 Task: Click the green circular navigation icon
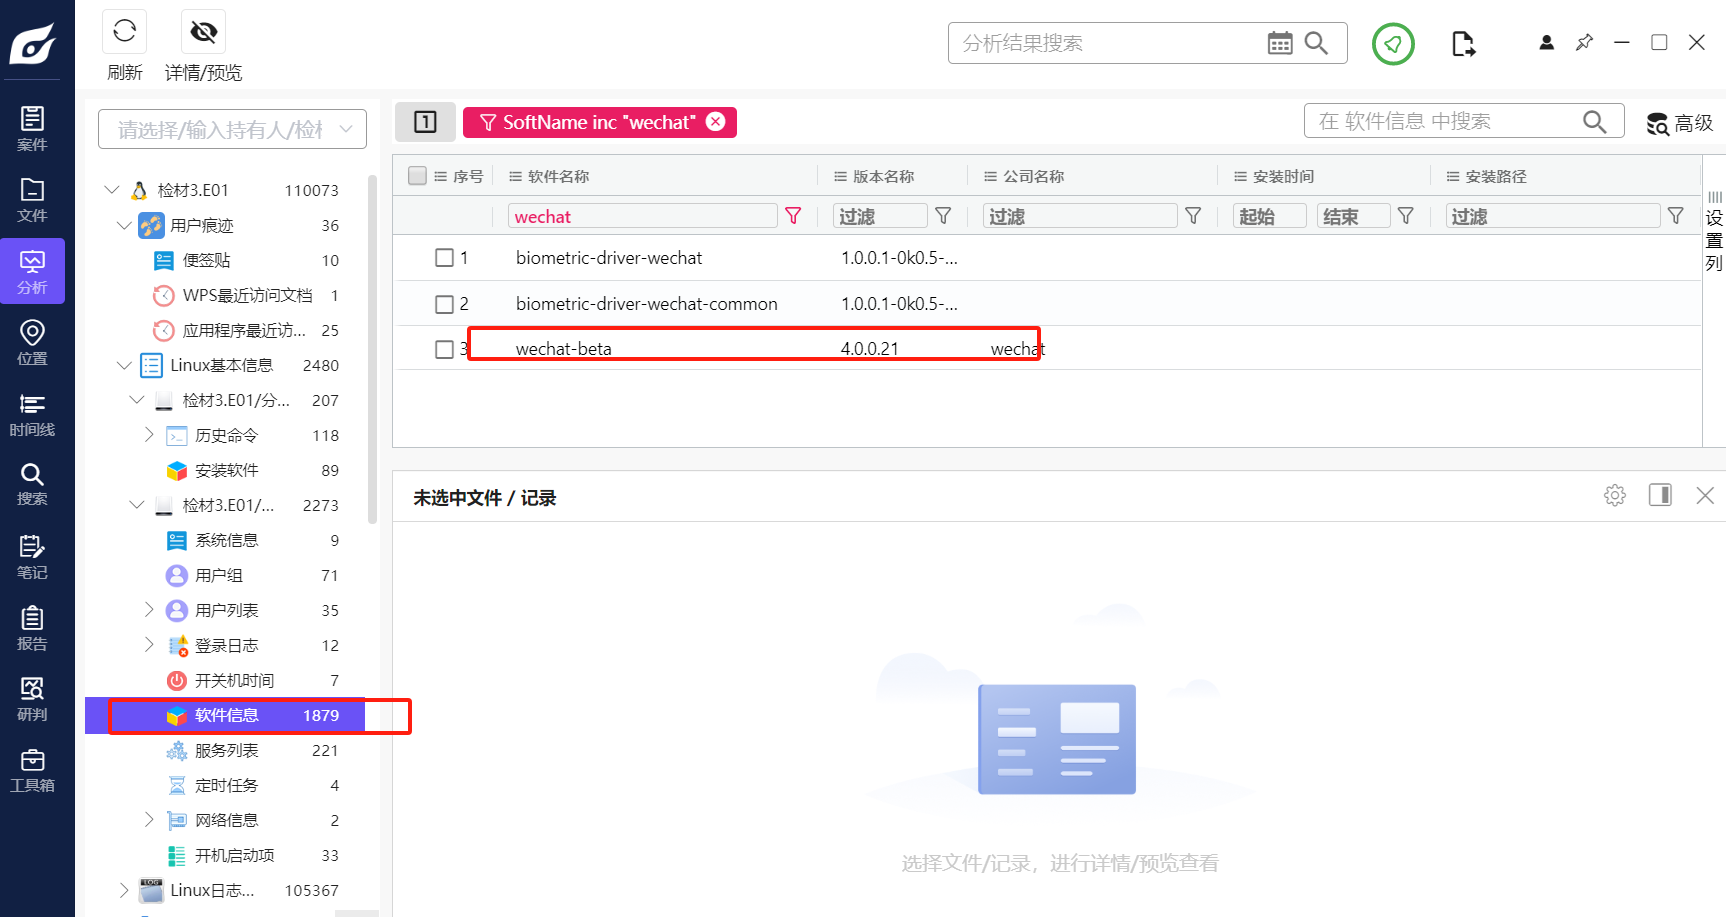click(x=1393, y=44)
